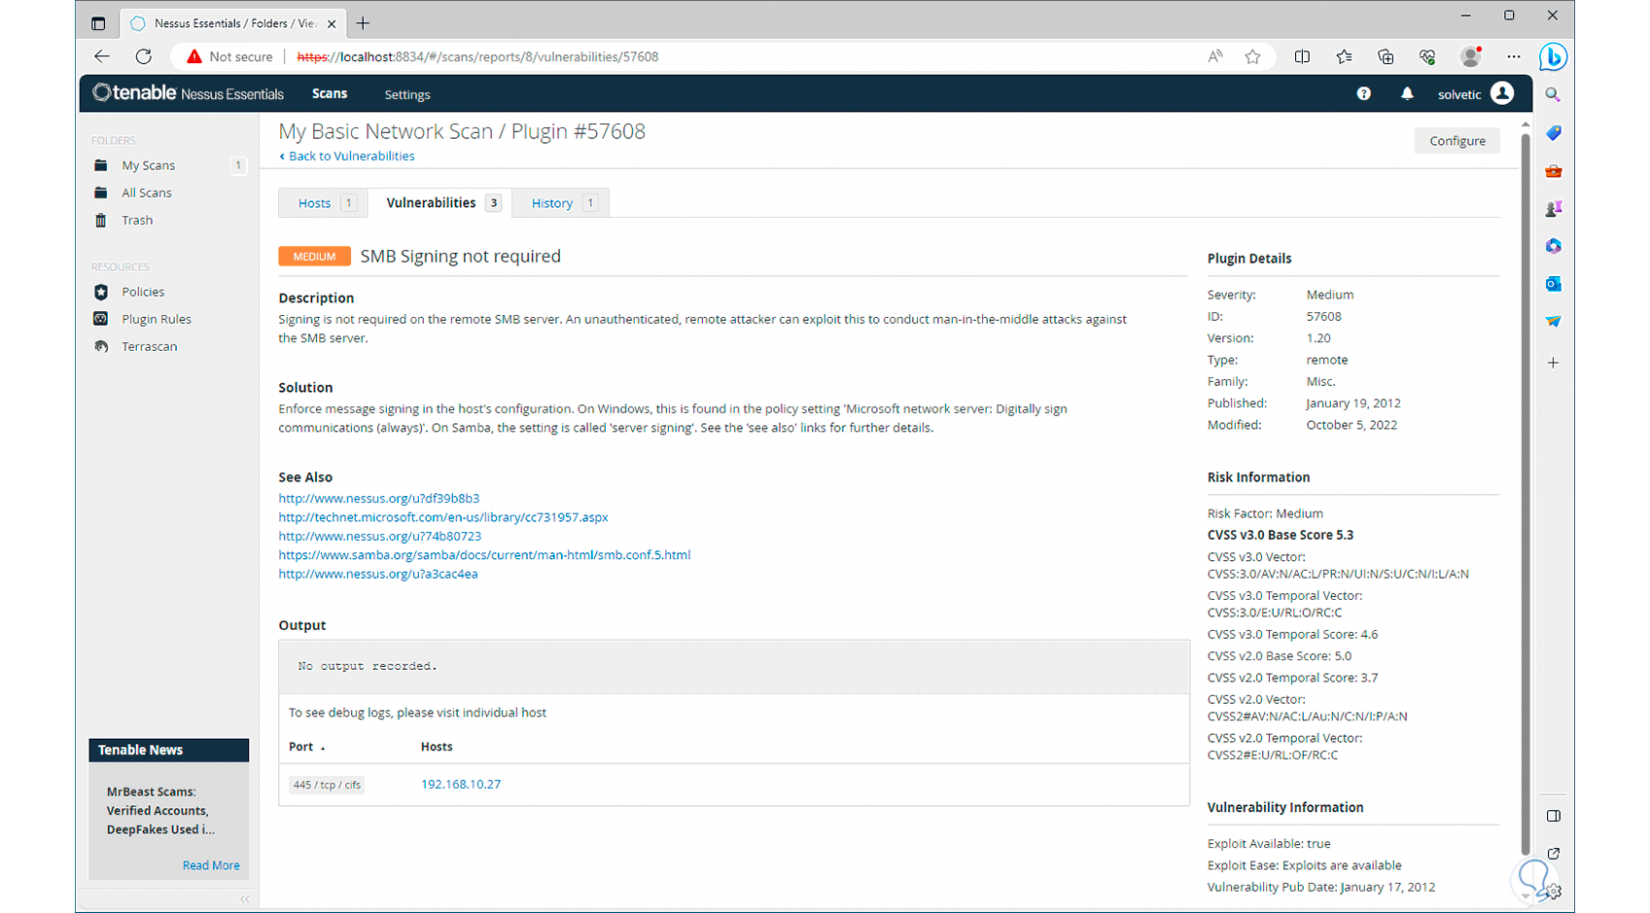This screenshot has height=913, width=1650.
Task: Open browser Settings and more menu
Action: [1513, 57]
